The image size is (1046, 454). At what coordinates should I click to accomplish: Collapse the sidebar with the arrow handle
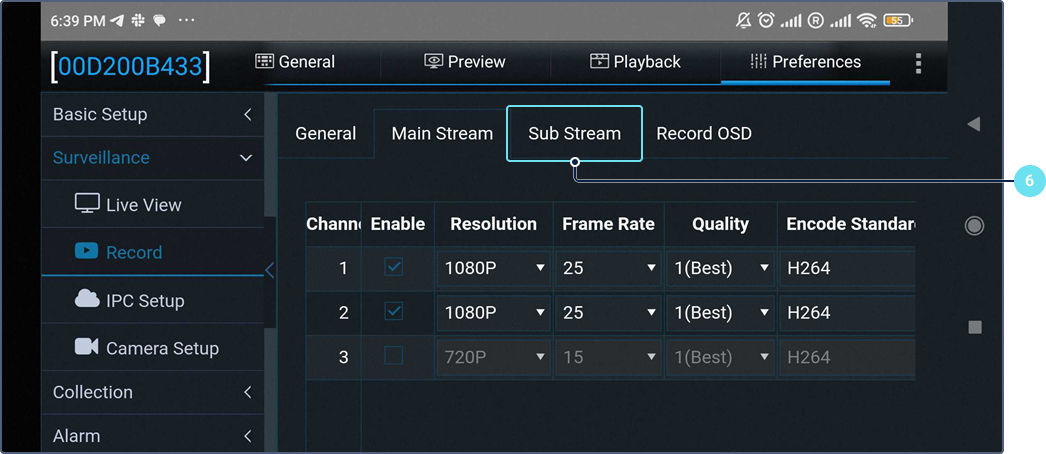coord(269,269)
